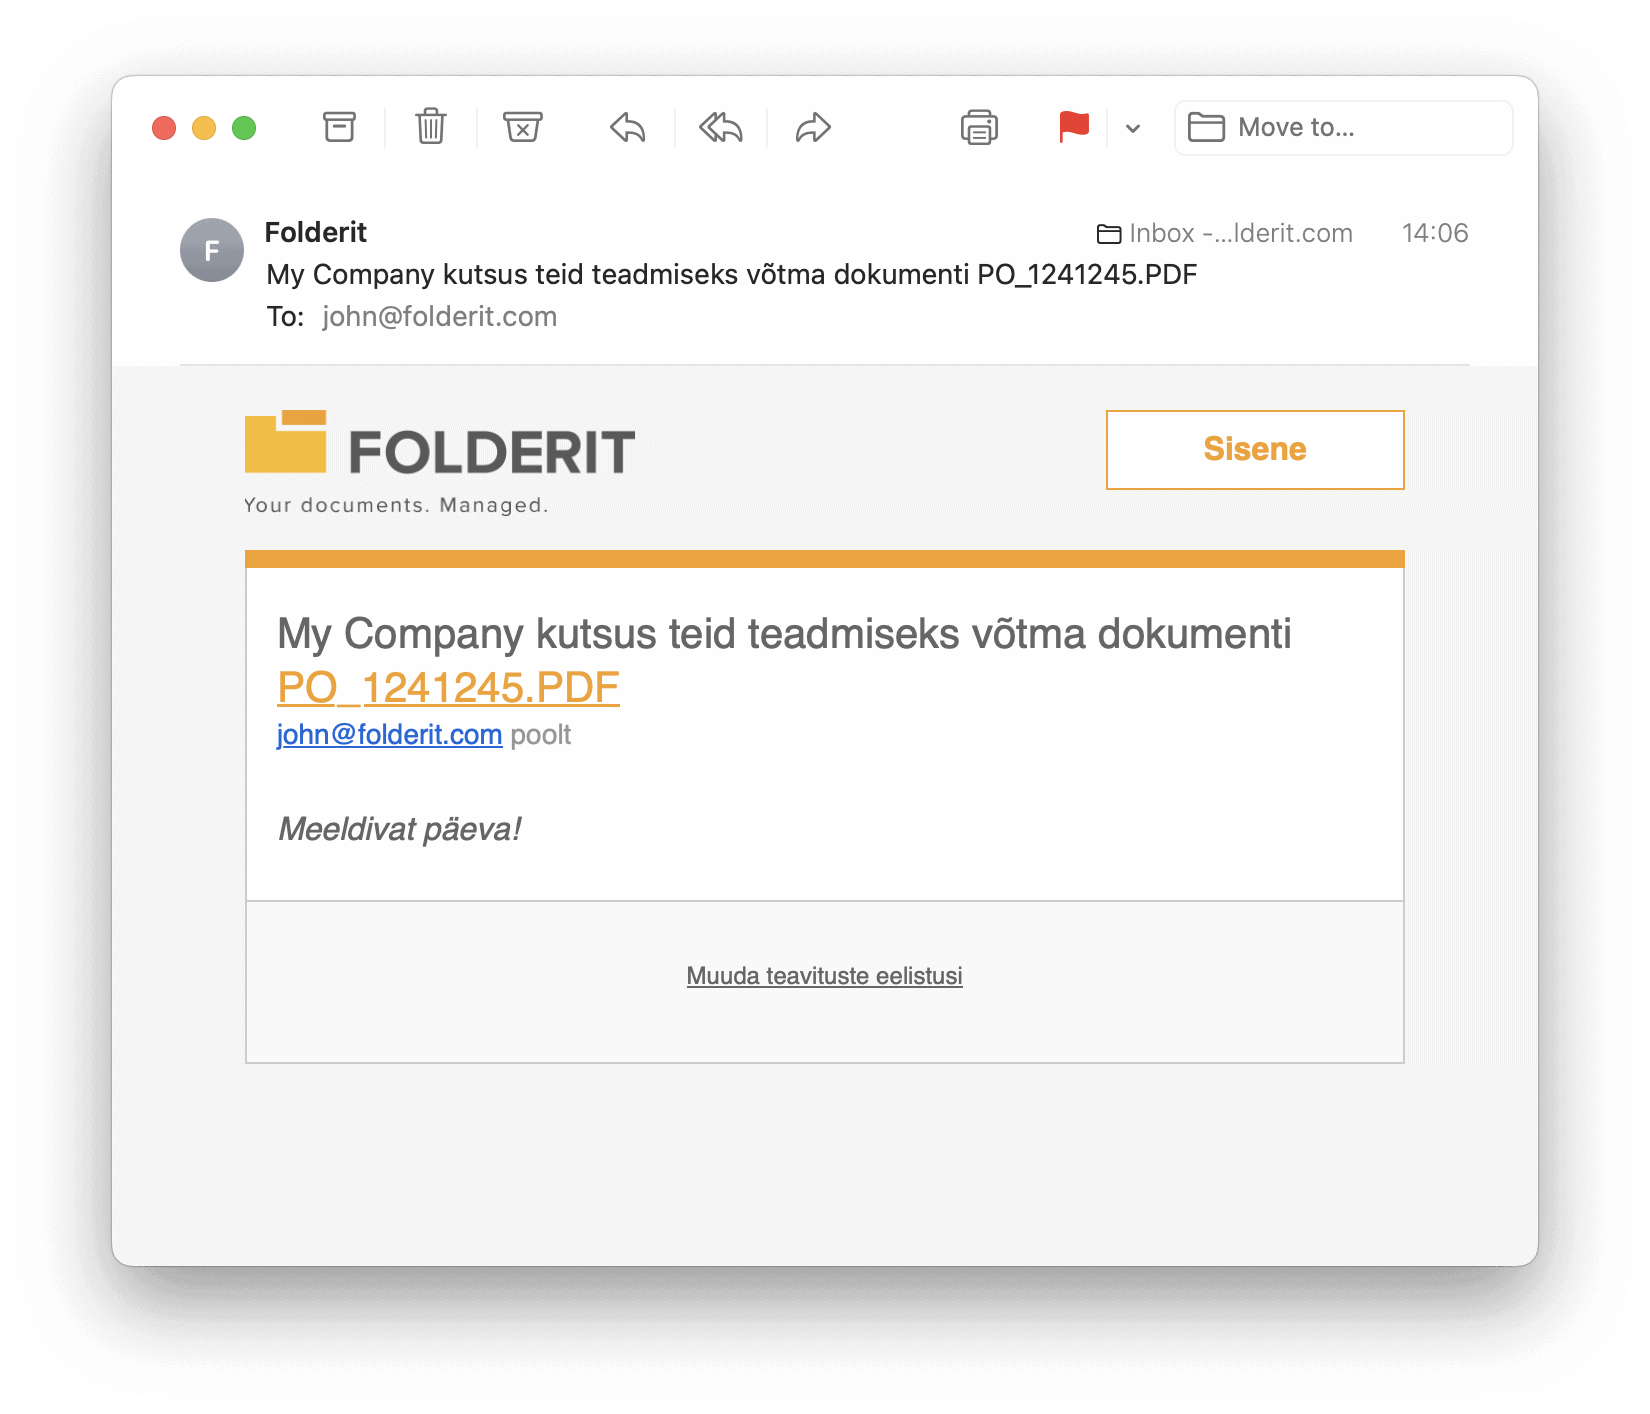The width and height of the screenshot is (1650, 1414).
Task: Click the Sisene login button
Action: 1255,450
